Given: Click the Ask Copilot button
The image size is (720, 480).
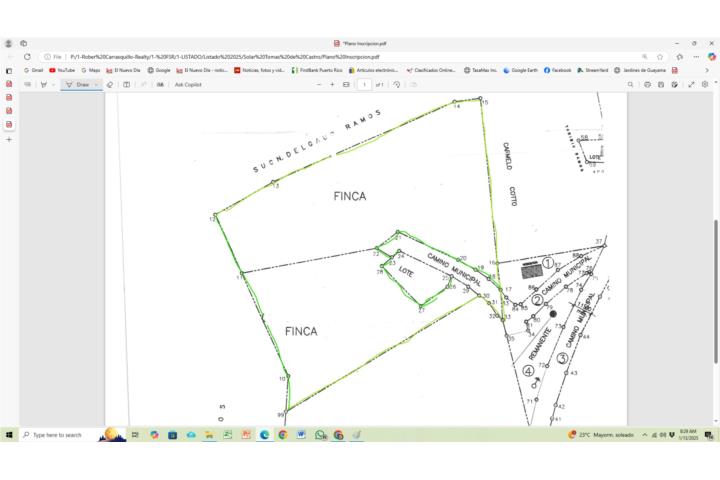Looking at the screenshot, I should click(x=188, y=85).
